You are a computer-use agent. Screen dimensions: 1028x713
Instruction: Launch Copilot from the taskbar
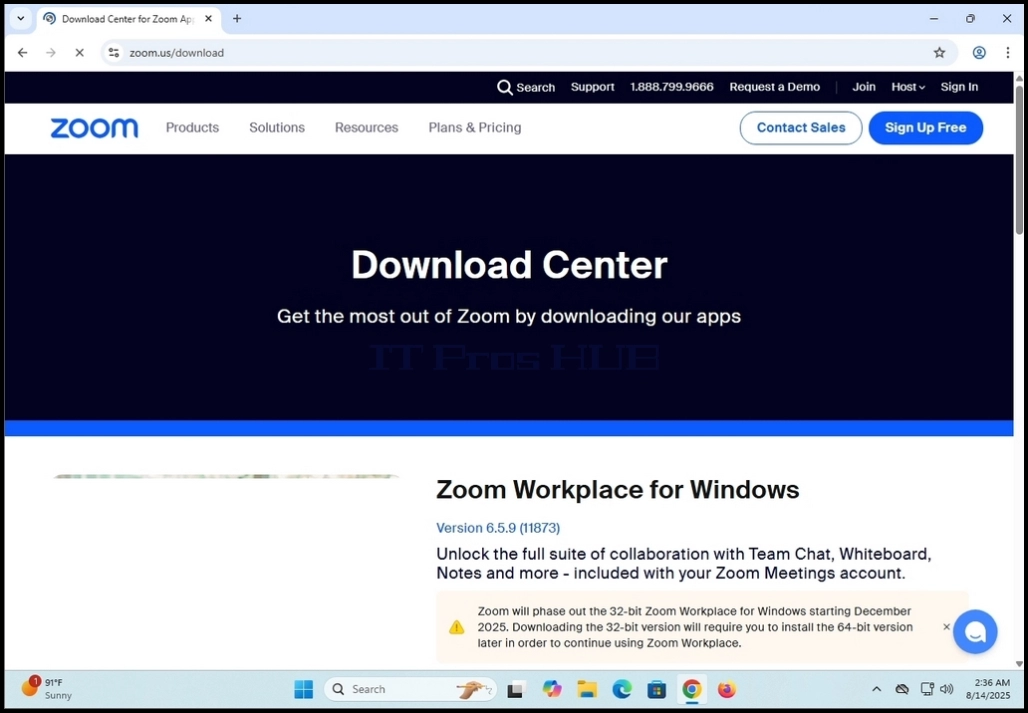(552, 689)
